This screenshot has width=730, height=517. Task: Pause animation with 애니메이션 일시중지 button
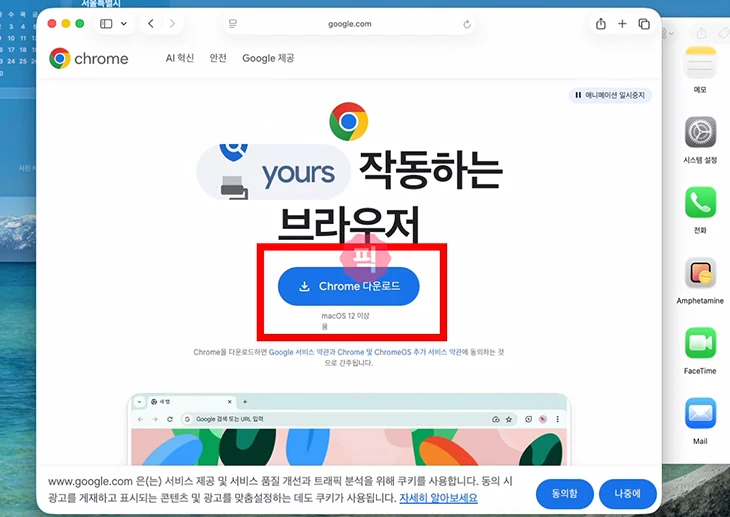point(610,95)
